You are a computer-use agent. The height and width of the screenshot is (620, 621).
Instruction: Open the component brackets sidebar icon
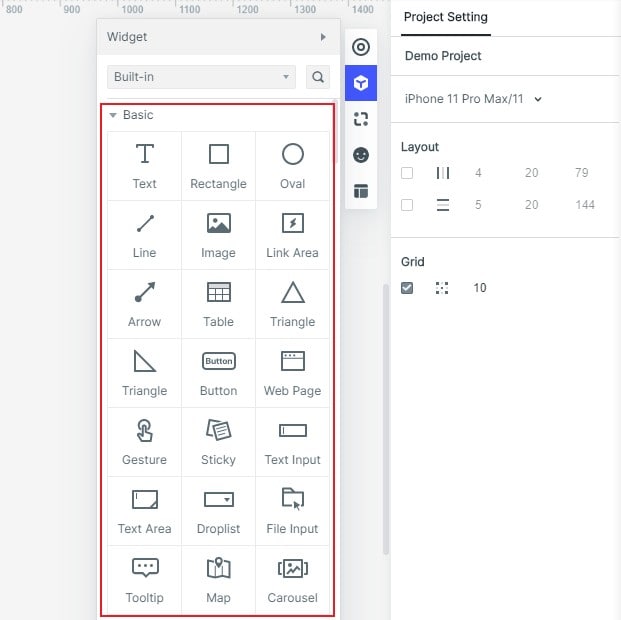[x=361, y=119]
